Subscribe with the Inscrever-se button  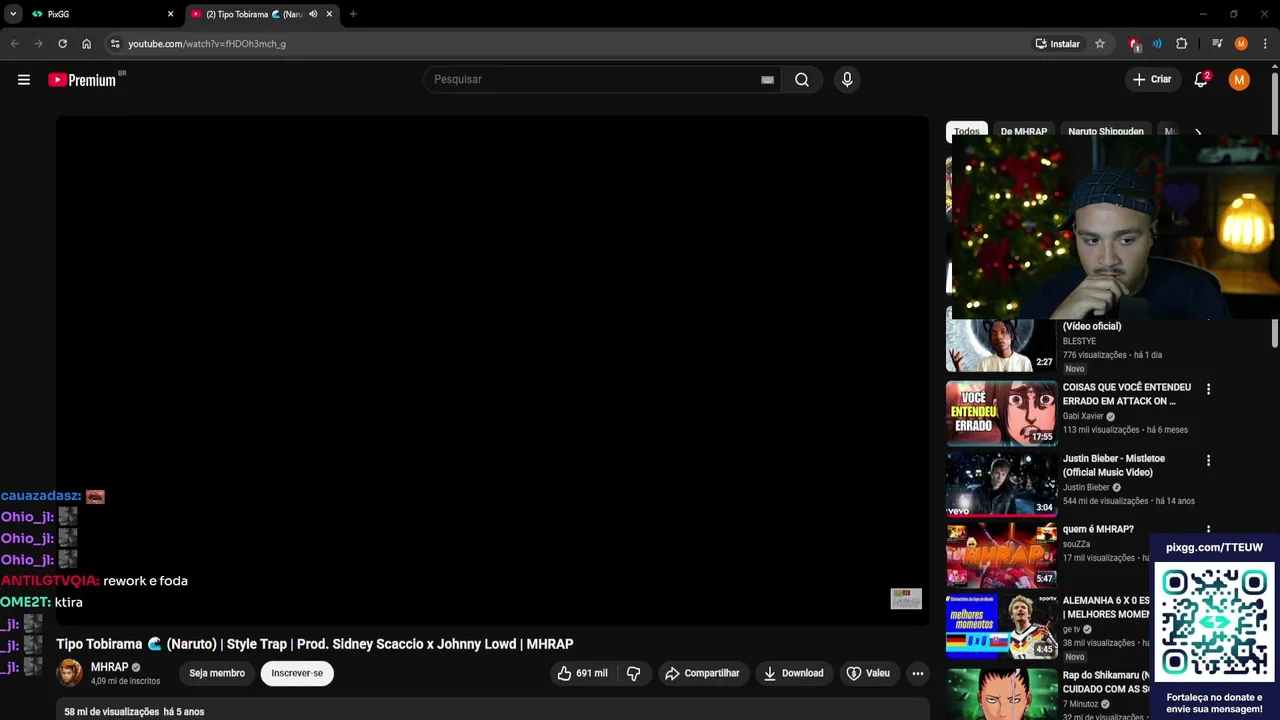tap(297, 673)
